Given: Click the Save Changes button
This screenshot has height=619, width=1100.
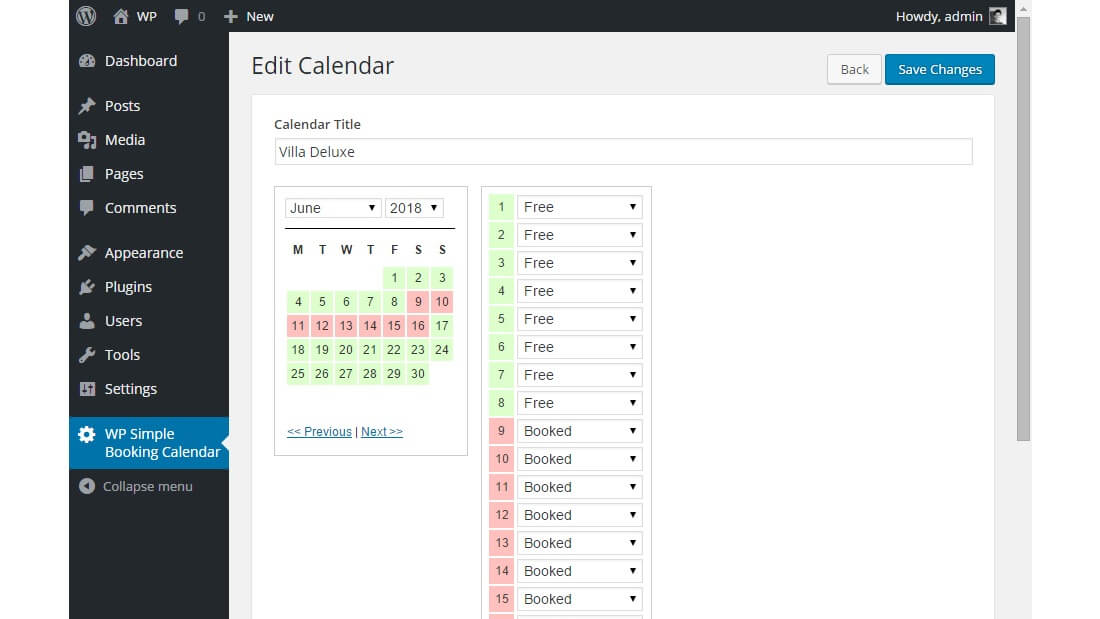Looking at the screenshot, I should coord(939,69).
